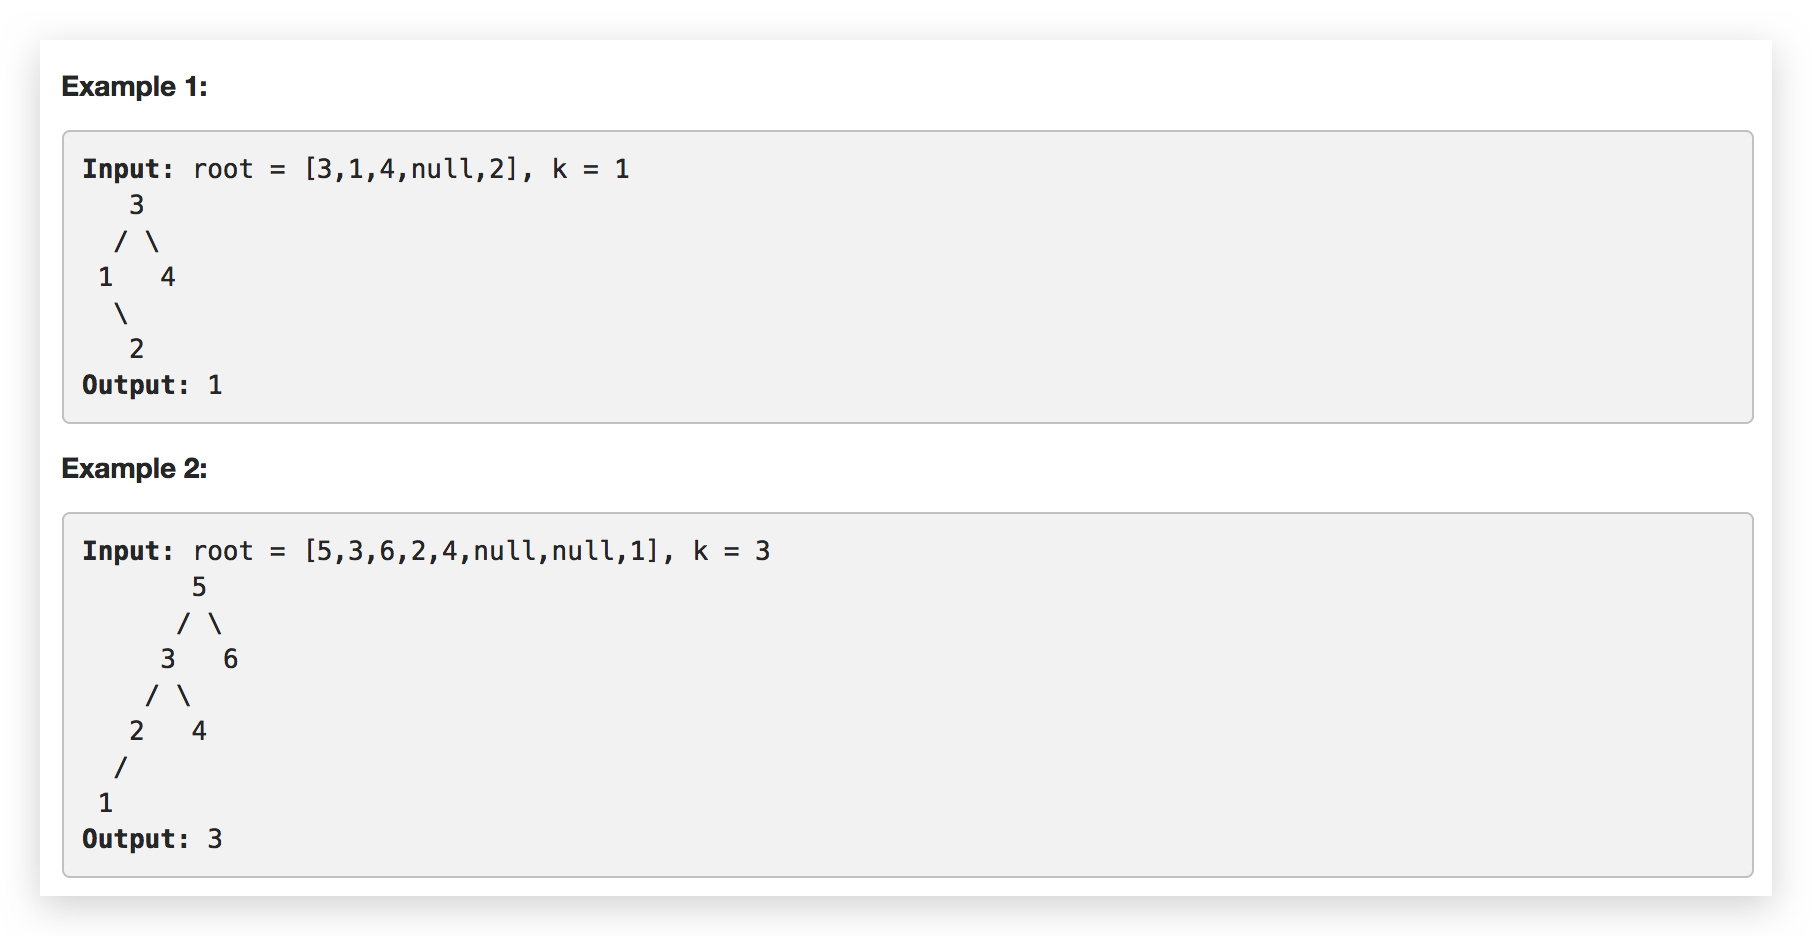Click the "k = 1" text
The image size is (1812, 936).
click(590, 169)
